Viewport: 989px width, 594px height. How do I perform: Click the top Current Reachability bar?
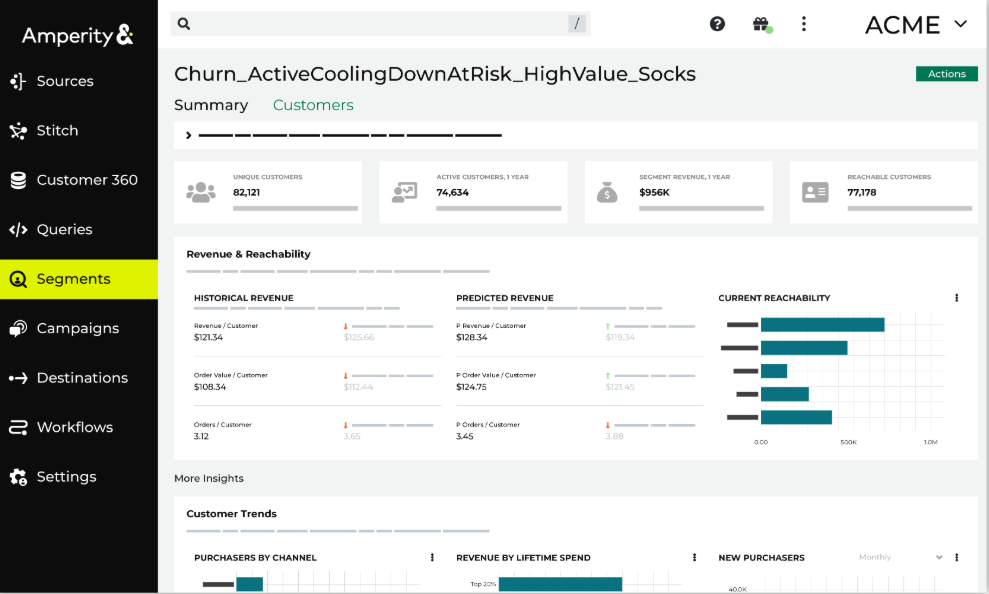click(822, 325)
